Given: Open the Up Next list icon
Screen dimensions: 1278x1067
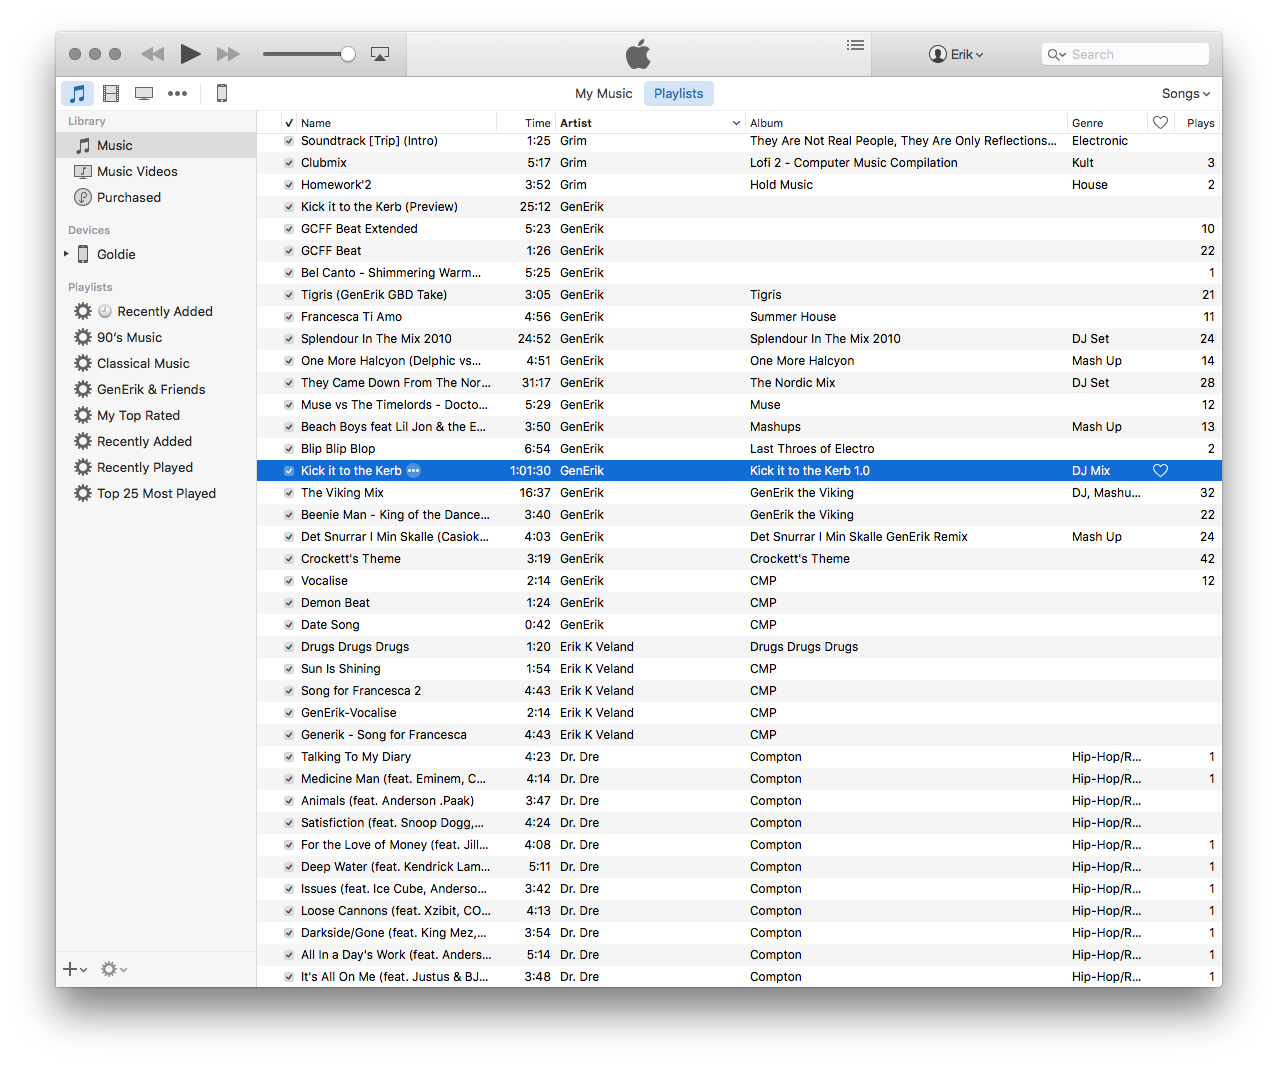Looking at the screenshot, I should (x=855, y=45).
